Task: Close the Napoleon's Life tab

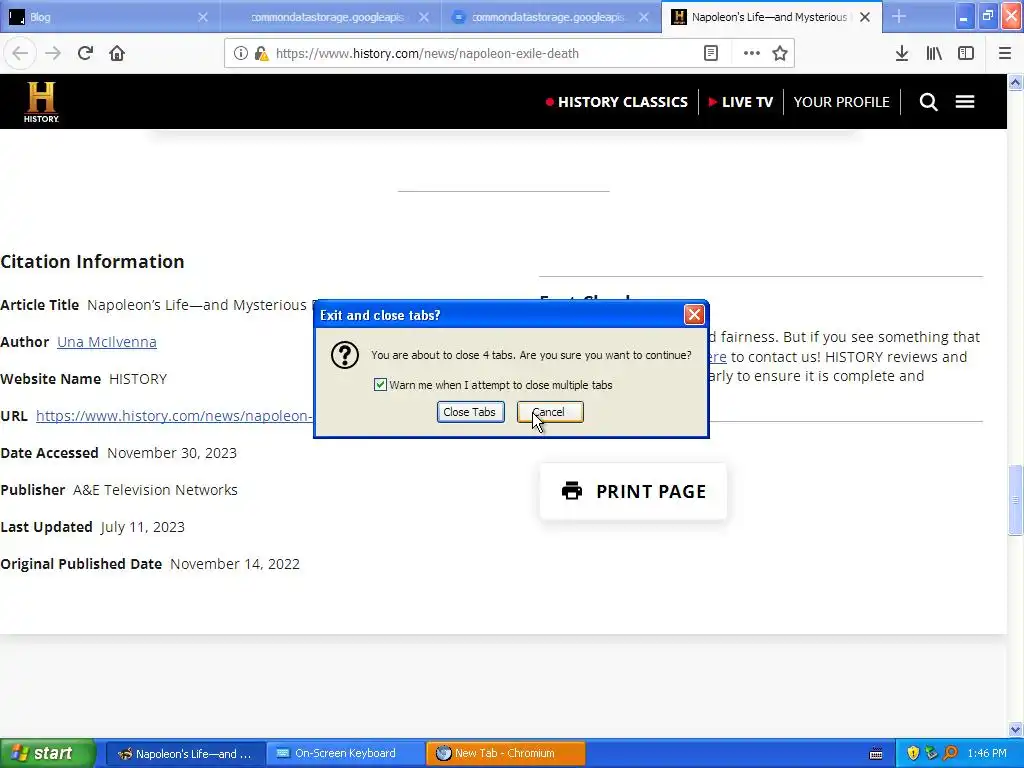Action: click(x=865, y=17)
